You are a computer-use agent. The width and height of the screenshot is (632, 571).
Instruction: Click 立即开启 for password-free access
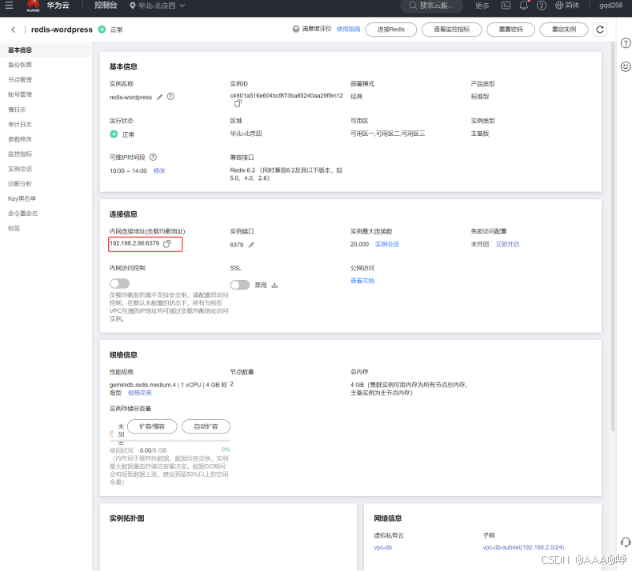[x=507, y=245]
